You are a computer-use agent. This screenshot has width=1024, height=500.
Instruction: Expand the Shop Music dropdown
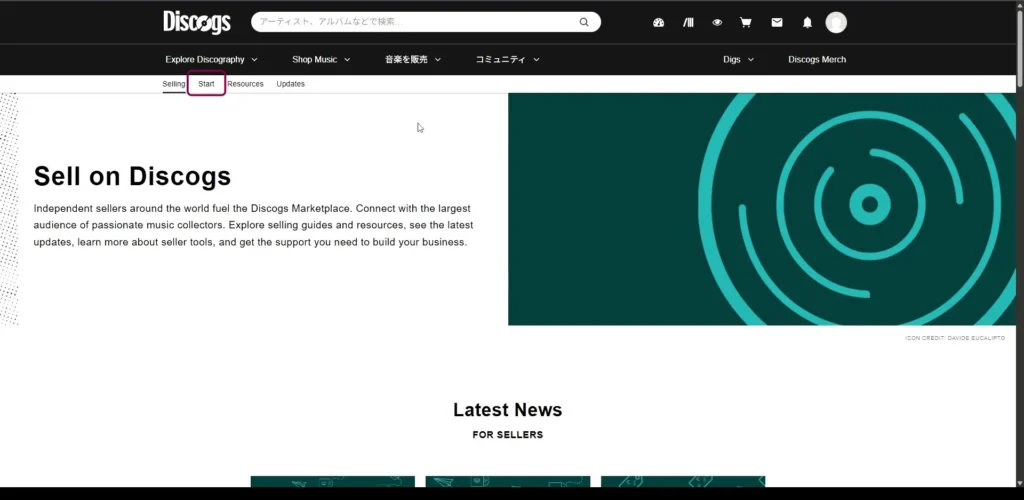point(321,59)
